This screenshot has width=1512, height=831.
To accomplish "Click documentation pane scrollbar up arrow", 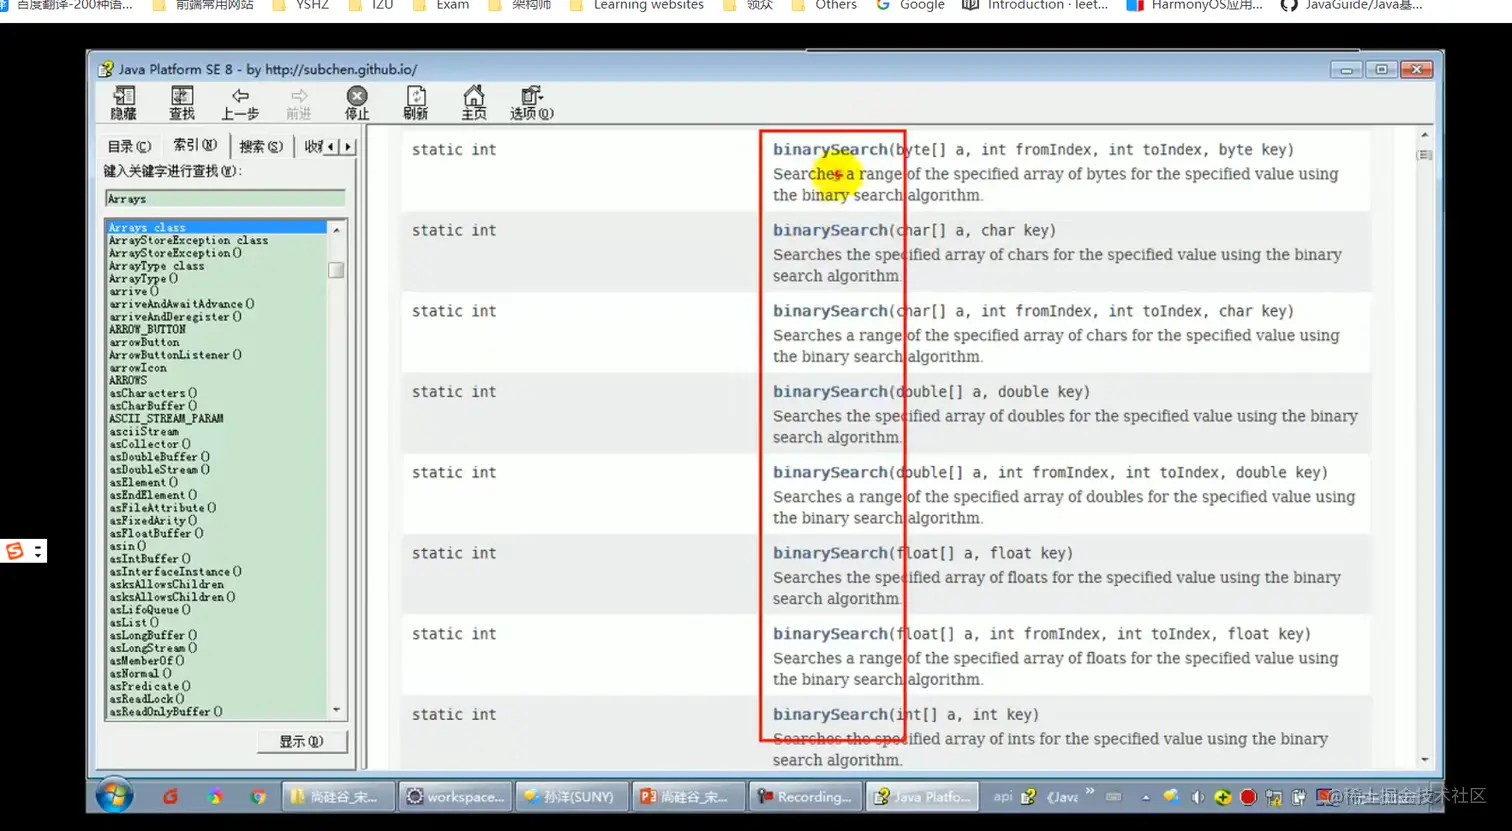I will click(1425, 135).
